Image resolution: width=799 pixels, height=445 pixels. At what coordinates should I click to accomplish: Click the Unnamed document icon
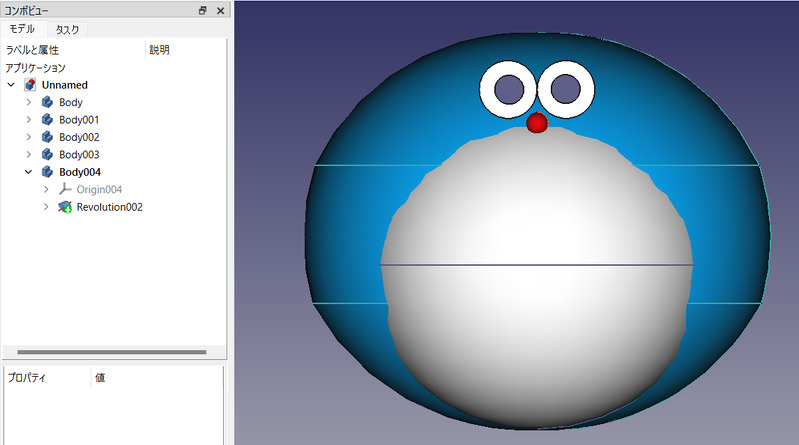30,85
